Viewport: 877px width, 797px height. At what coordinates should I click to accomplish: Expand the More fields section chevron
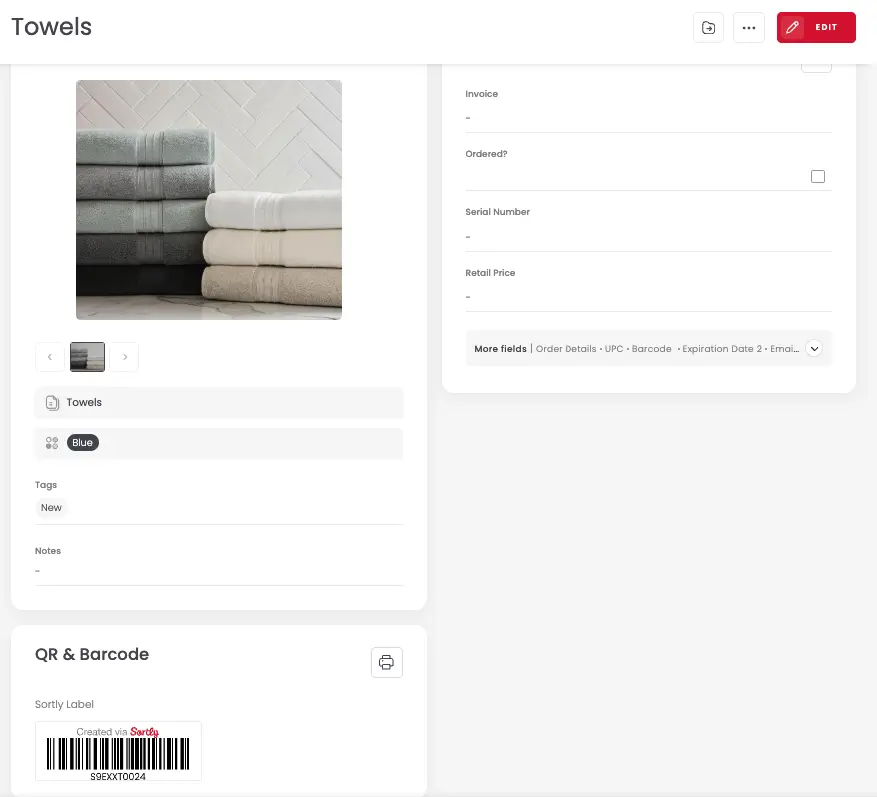pyautogui.click(x=814, y=349)
